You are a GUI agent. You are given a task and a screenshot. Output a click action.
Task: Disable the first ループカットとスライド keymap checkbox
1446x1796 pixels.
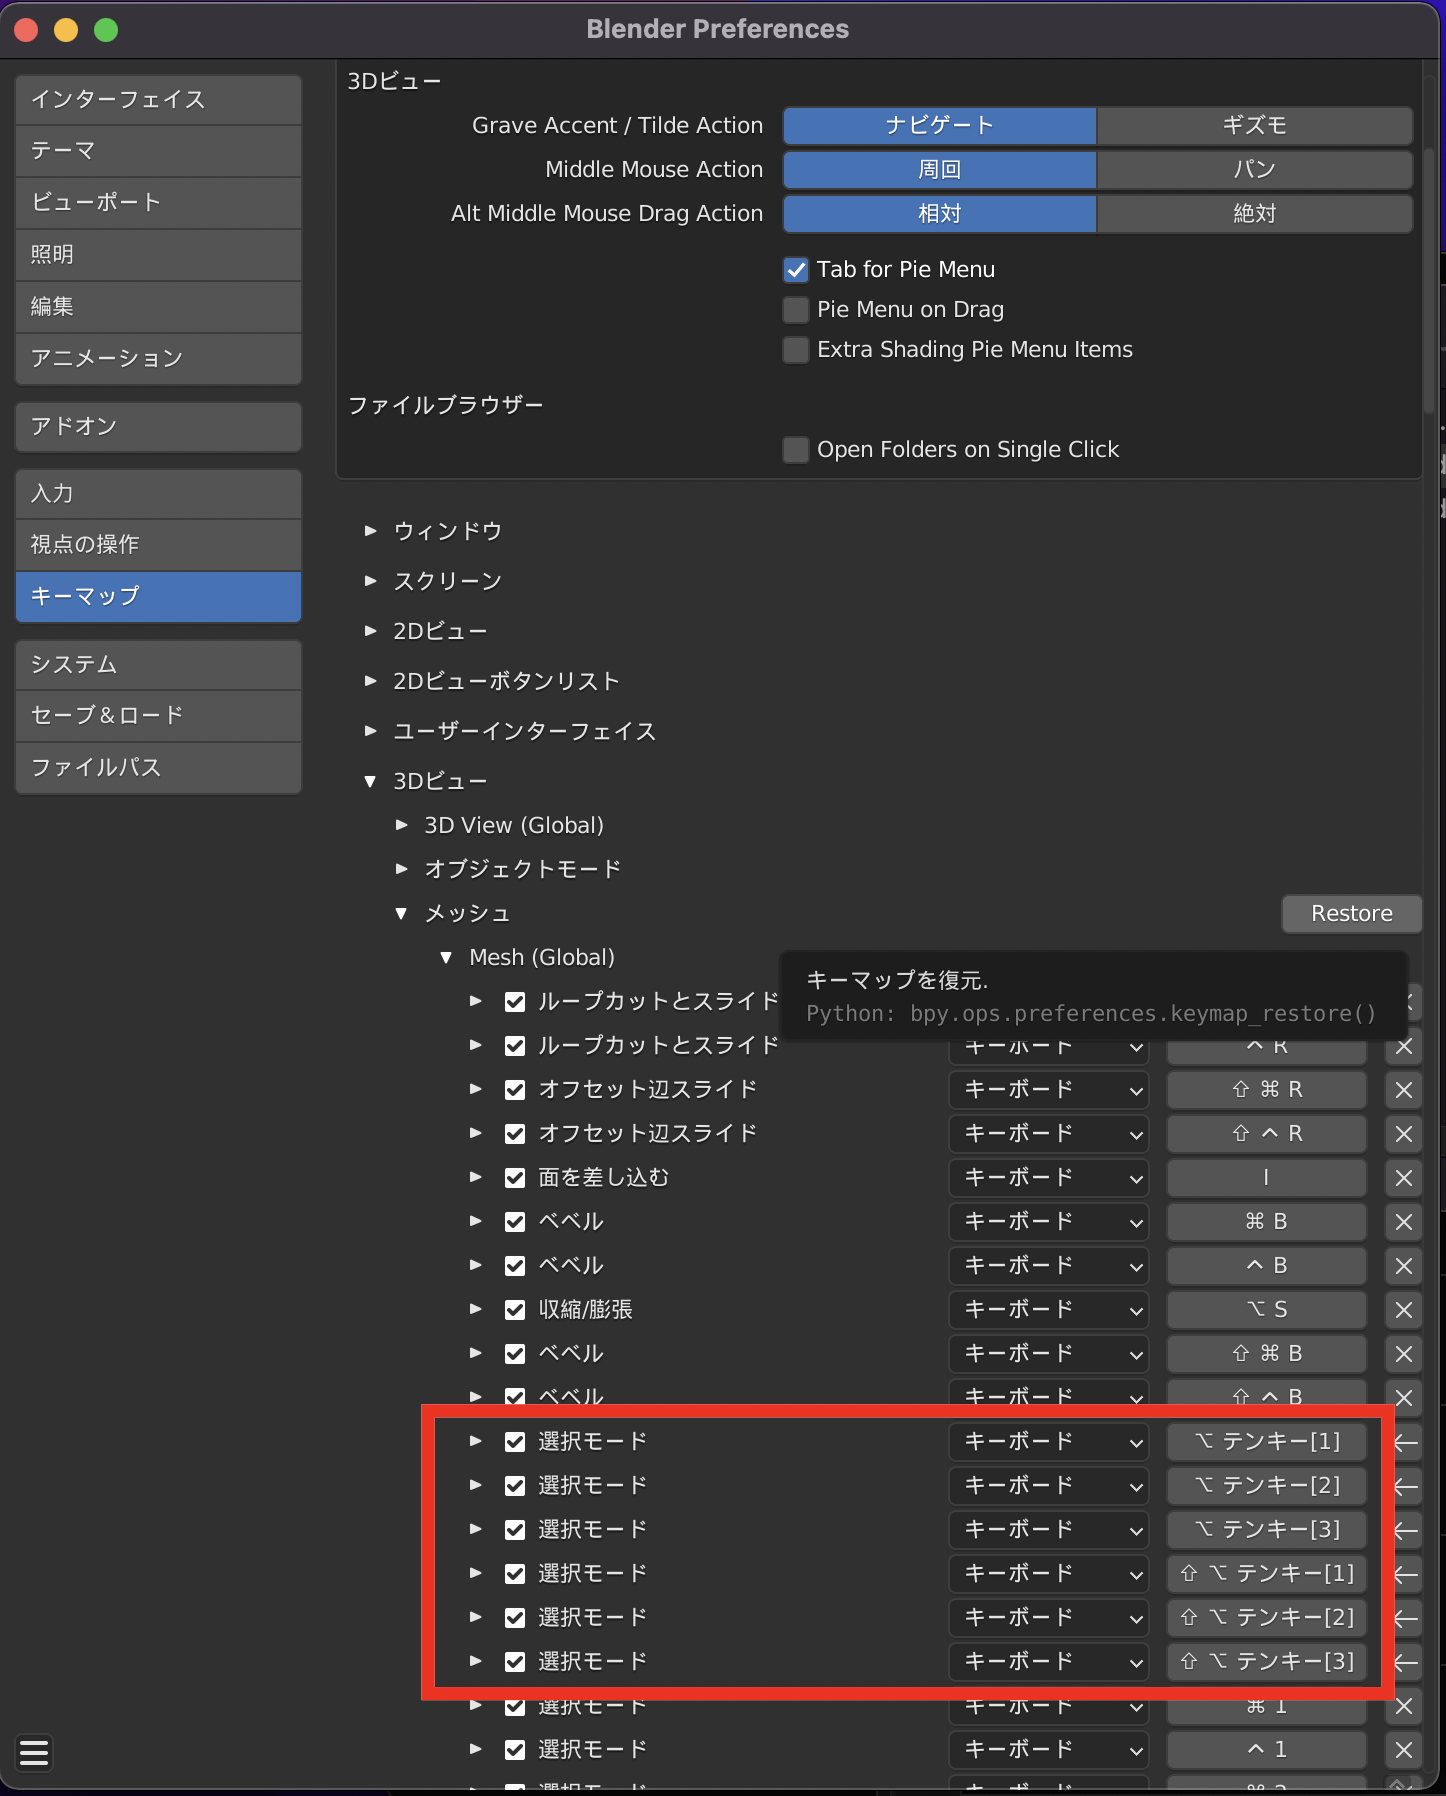click(515, 1002)
